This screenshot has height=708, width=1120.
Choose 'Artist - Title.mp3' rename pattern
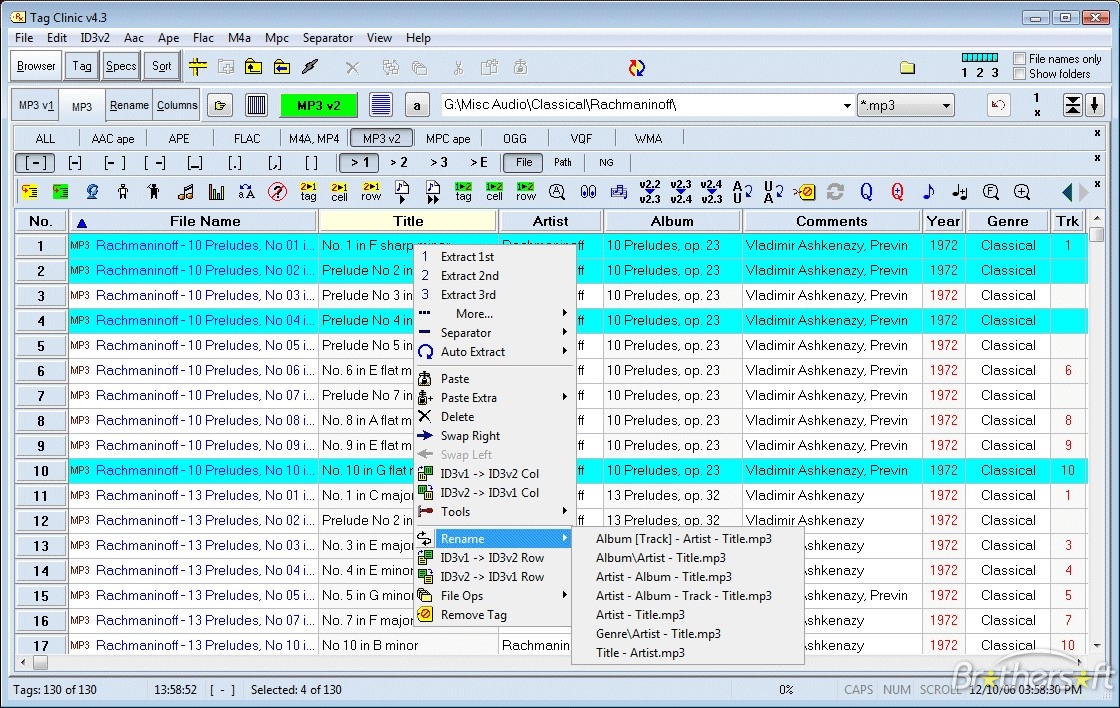640,615
